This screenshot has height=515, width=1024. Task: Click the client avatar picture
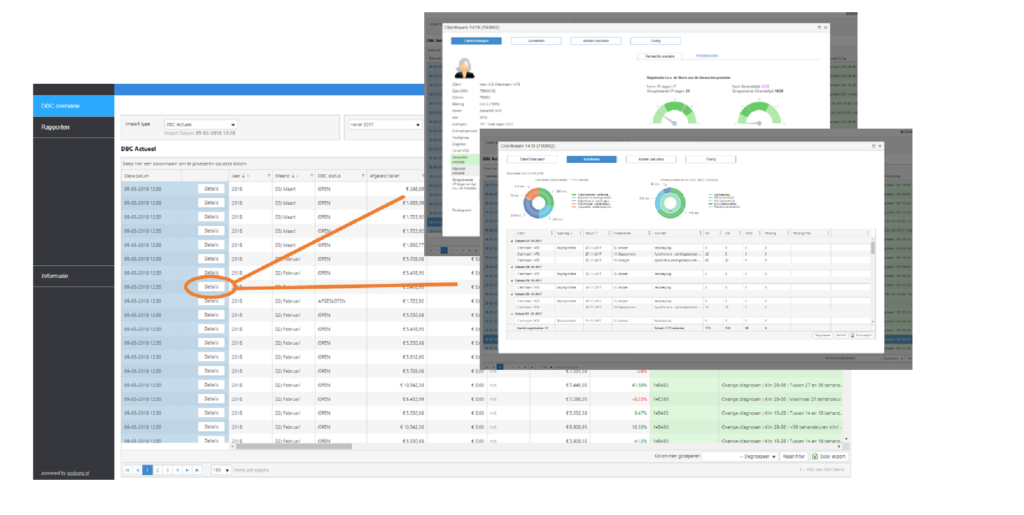tap(465, 68)
